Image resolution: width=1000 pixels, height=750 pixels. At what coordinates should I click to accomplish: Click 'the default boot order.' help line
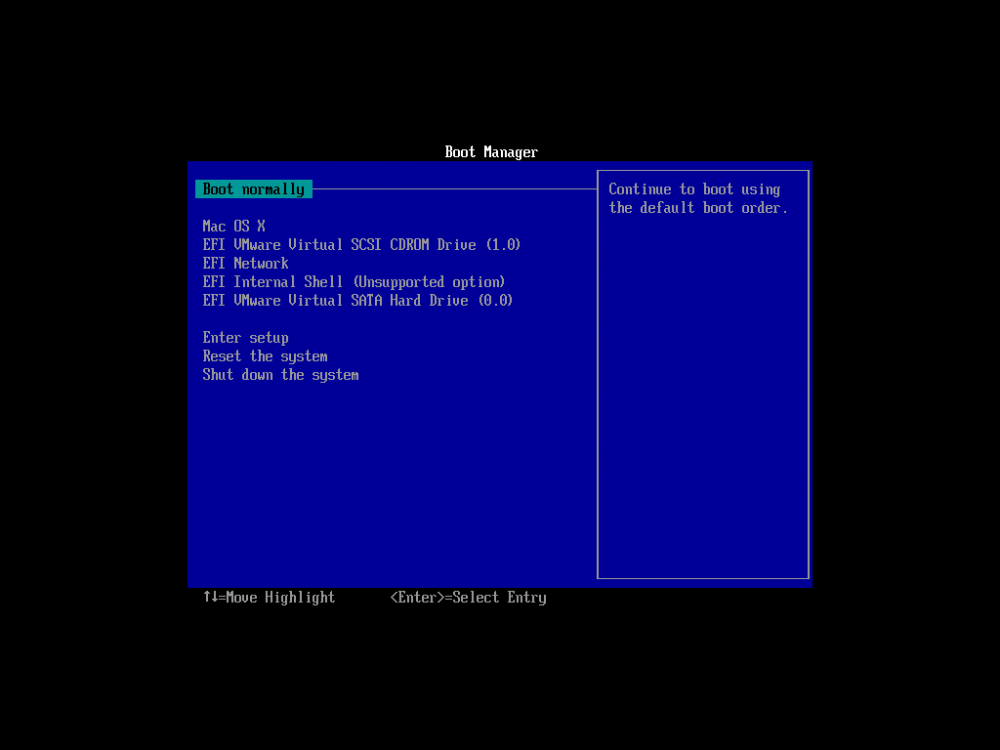(x=698, y=208)
